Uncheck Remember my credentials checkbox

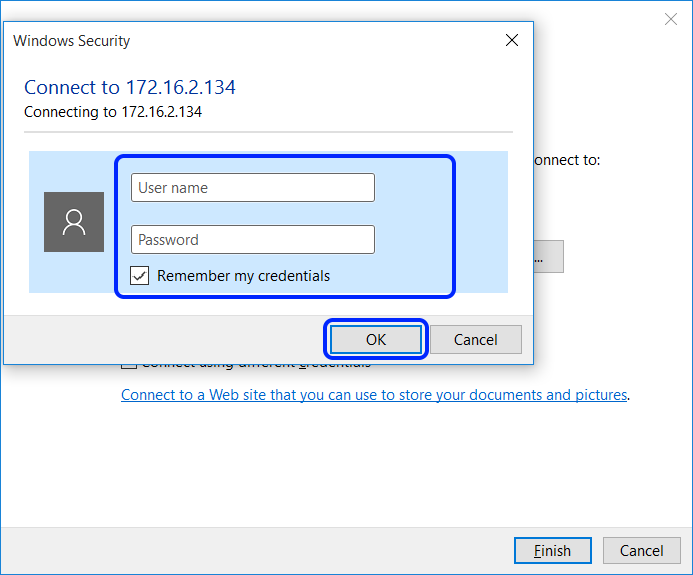click(139, 276)
